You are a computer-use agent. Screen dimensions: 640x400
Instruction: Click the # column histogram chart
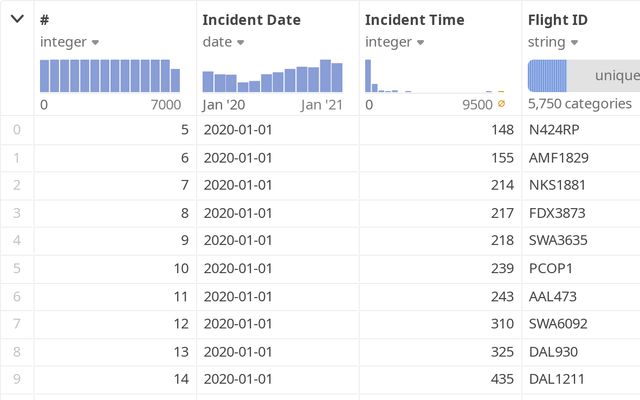click(x=110, y=76)
